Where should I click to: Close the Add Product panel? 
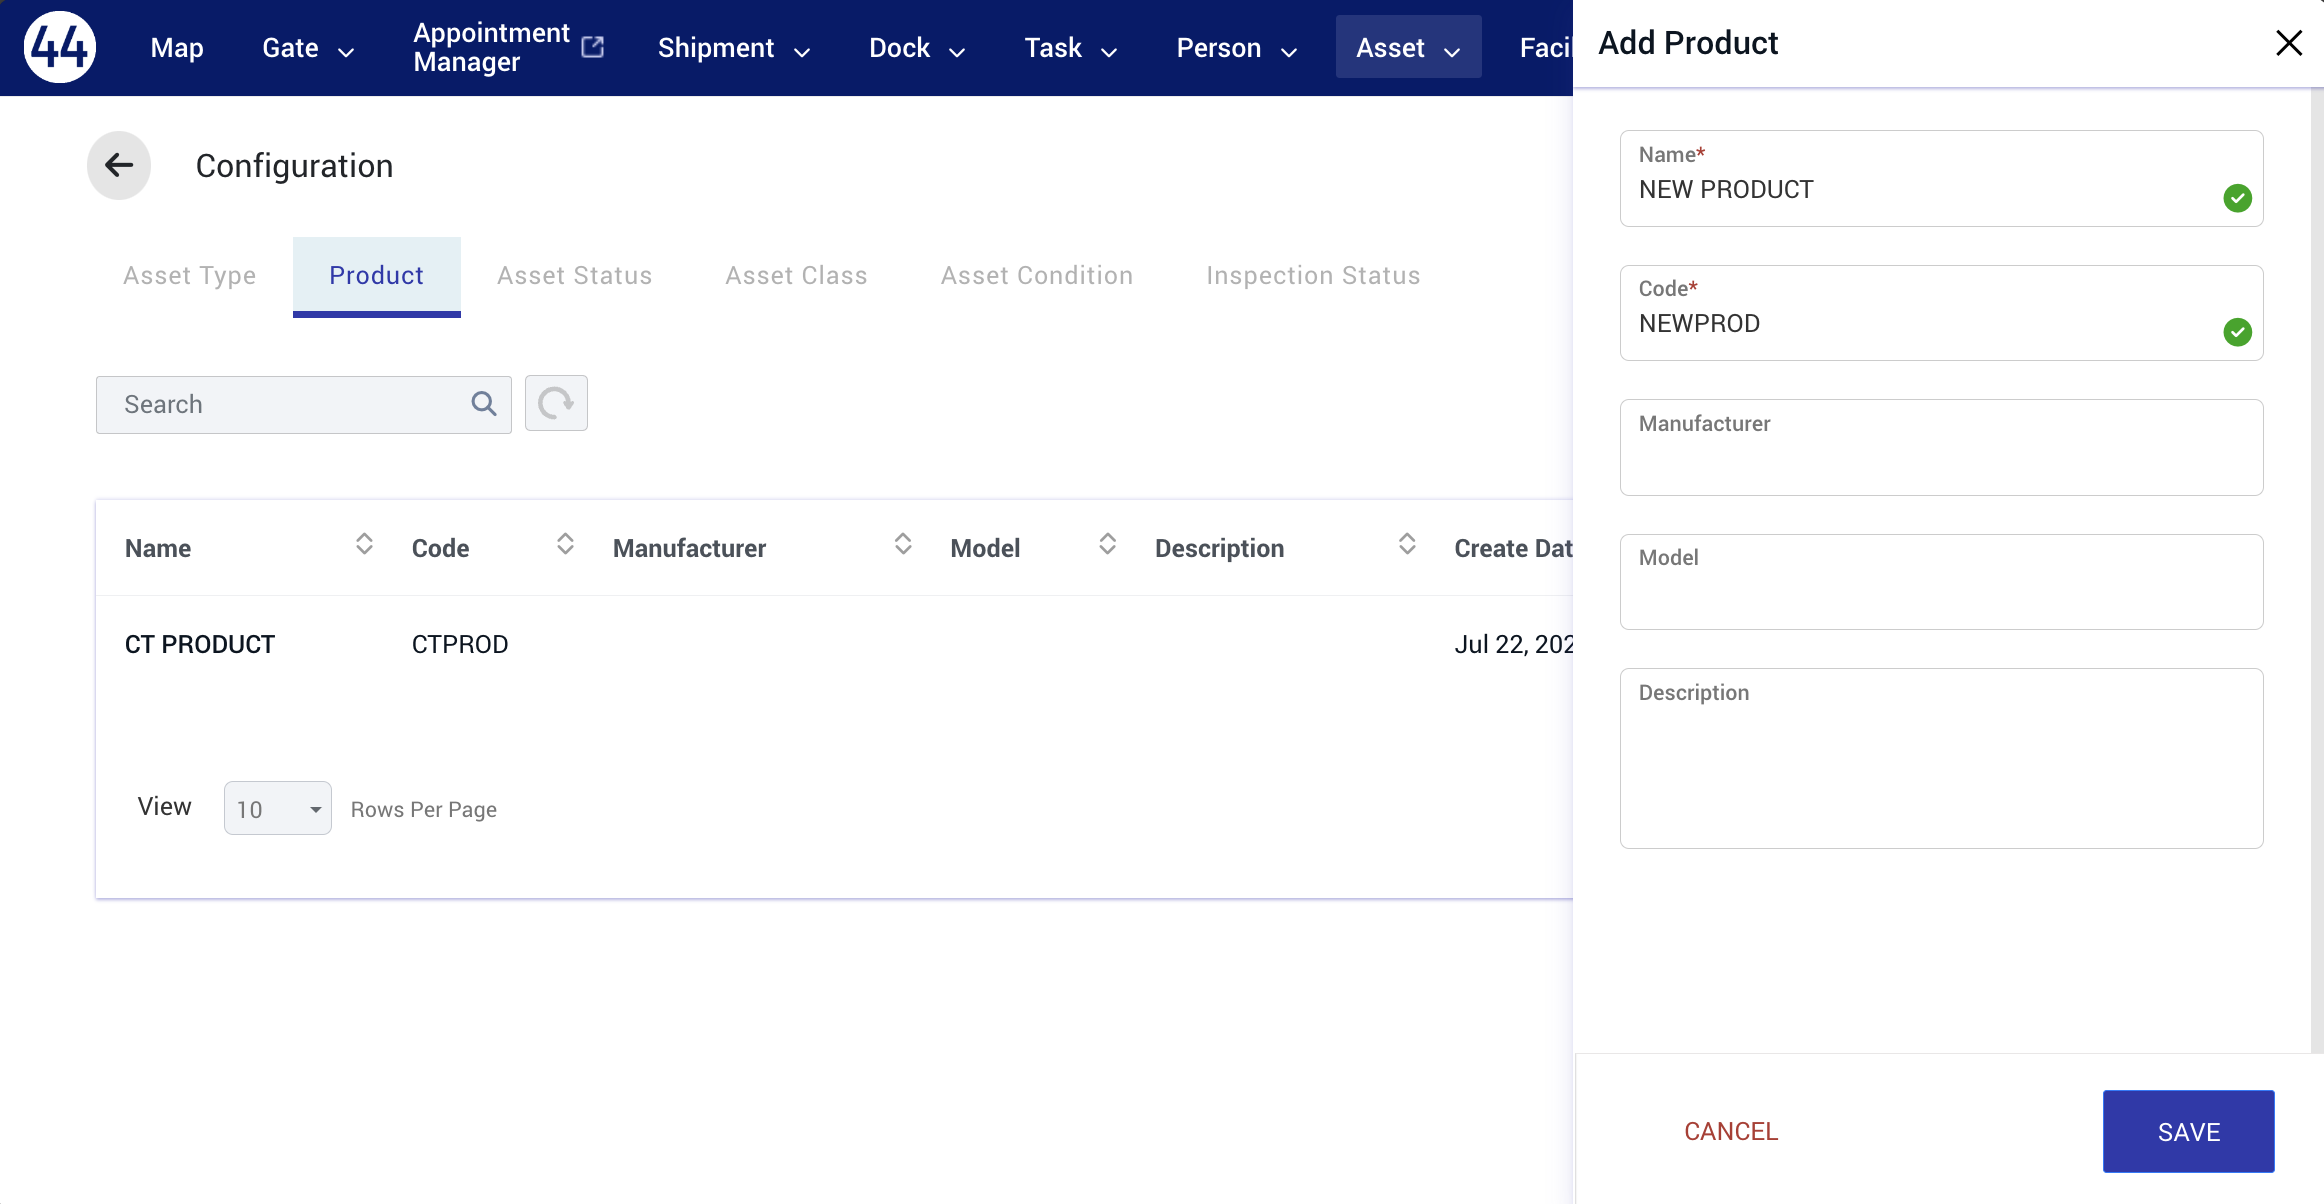2289,43
